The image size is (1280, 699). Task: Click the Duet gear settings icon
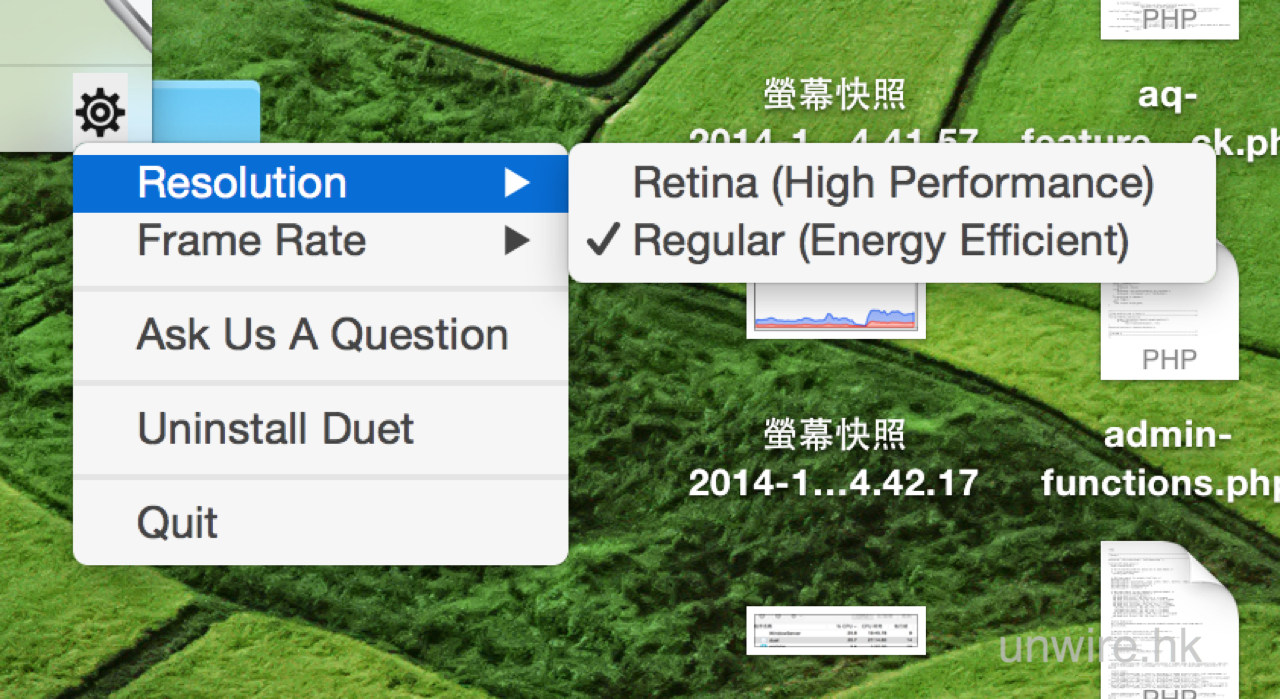[100, 111]
